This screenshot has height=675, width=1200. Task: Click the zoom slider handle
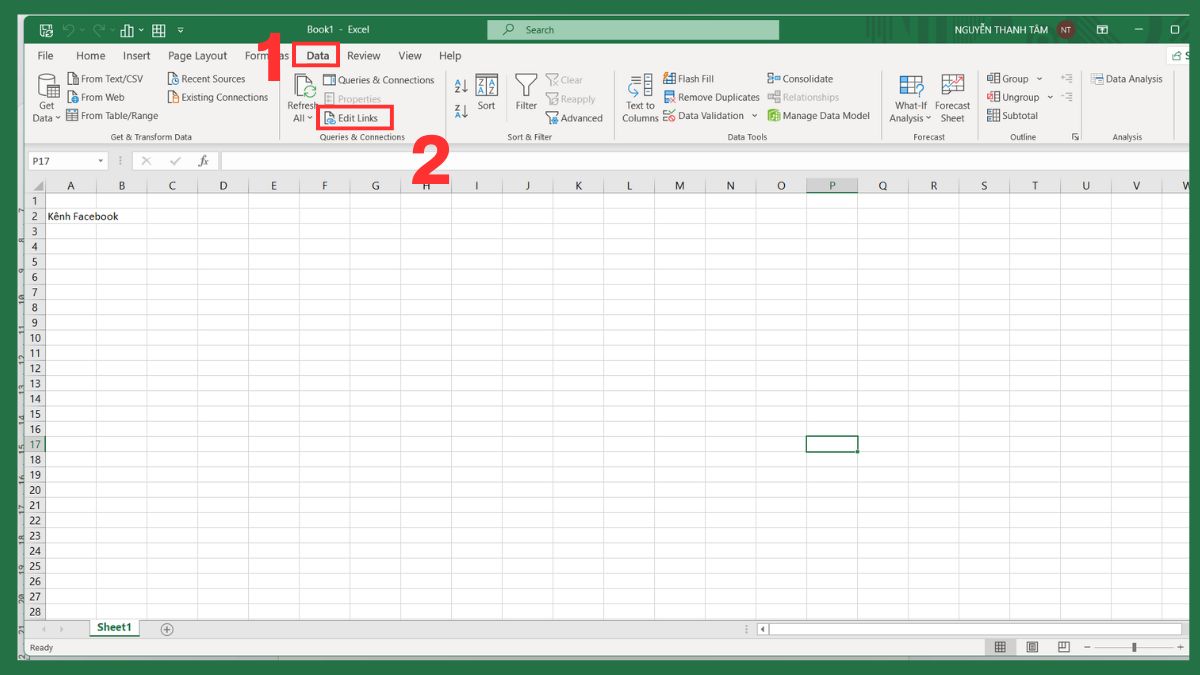pyautogui.click(x=1134, y=648)
